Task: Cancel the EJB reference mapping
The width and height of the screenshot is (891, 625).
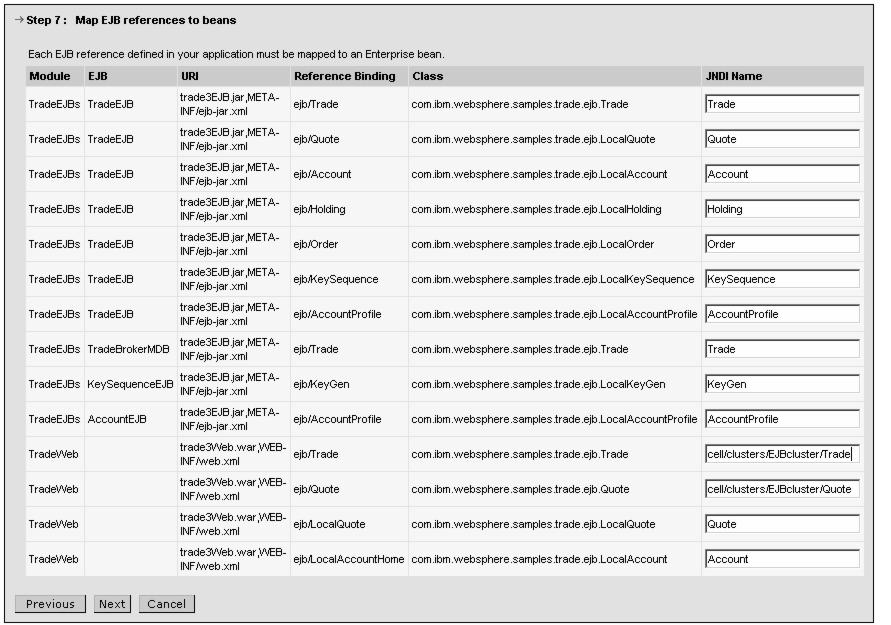Action: pos(166,603)
